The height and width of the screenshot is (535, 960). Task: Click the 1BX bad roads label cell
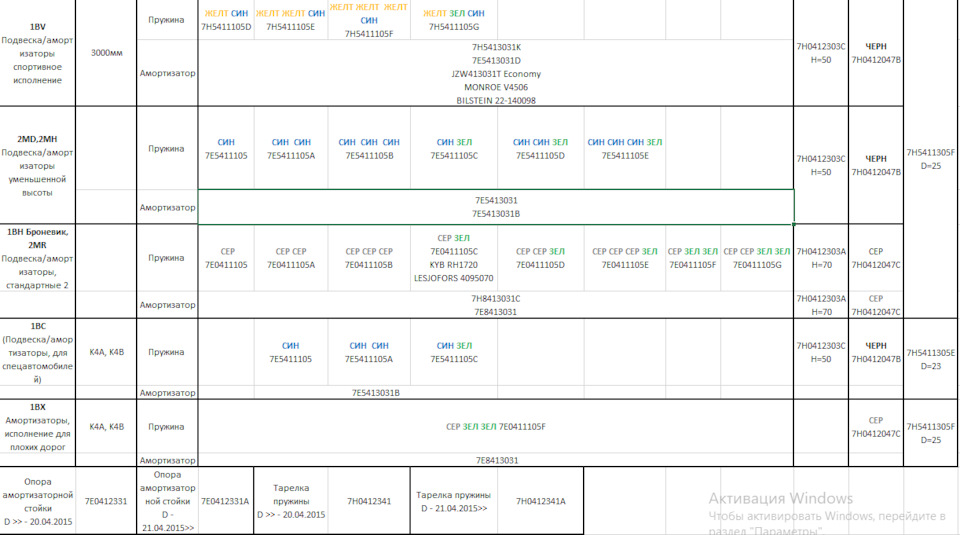coord(37,427)
